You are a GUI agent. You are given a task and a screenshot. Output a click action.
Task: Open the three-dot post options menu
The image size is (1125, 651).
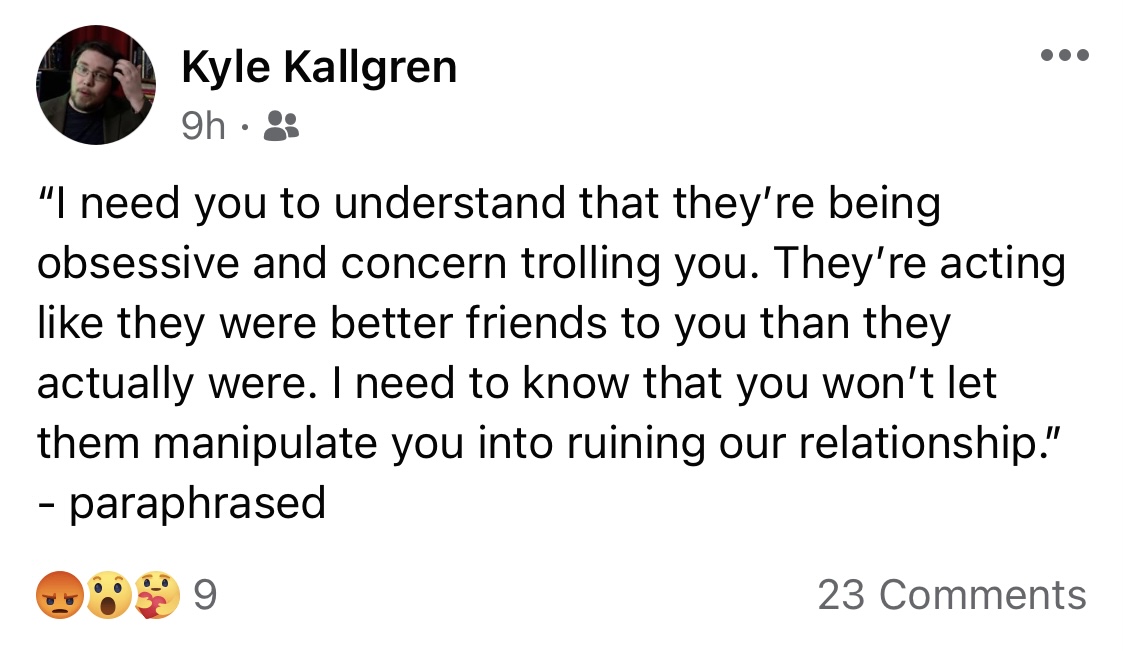tap(1065, 55)
